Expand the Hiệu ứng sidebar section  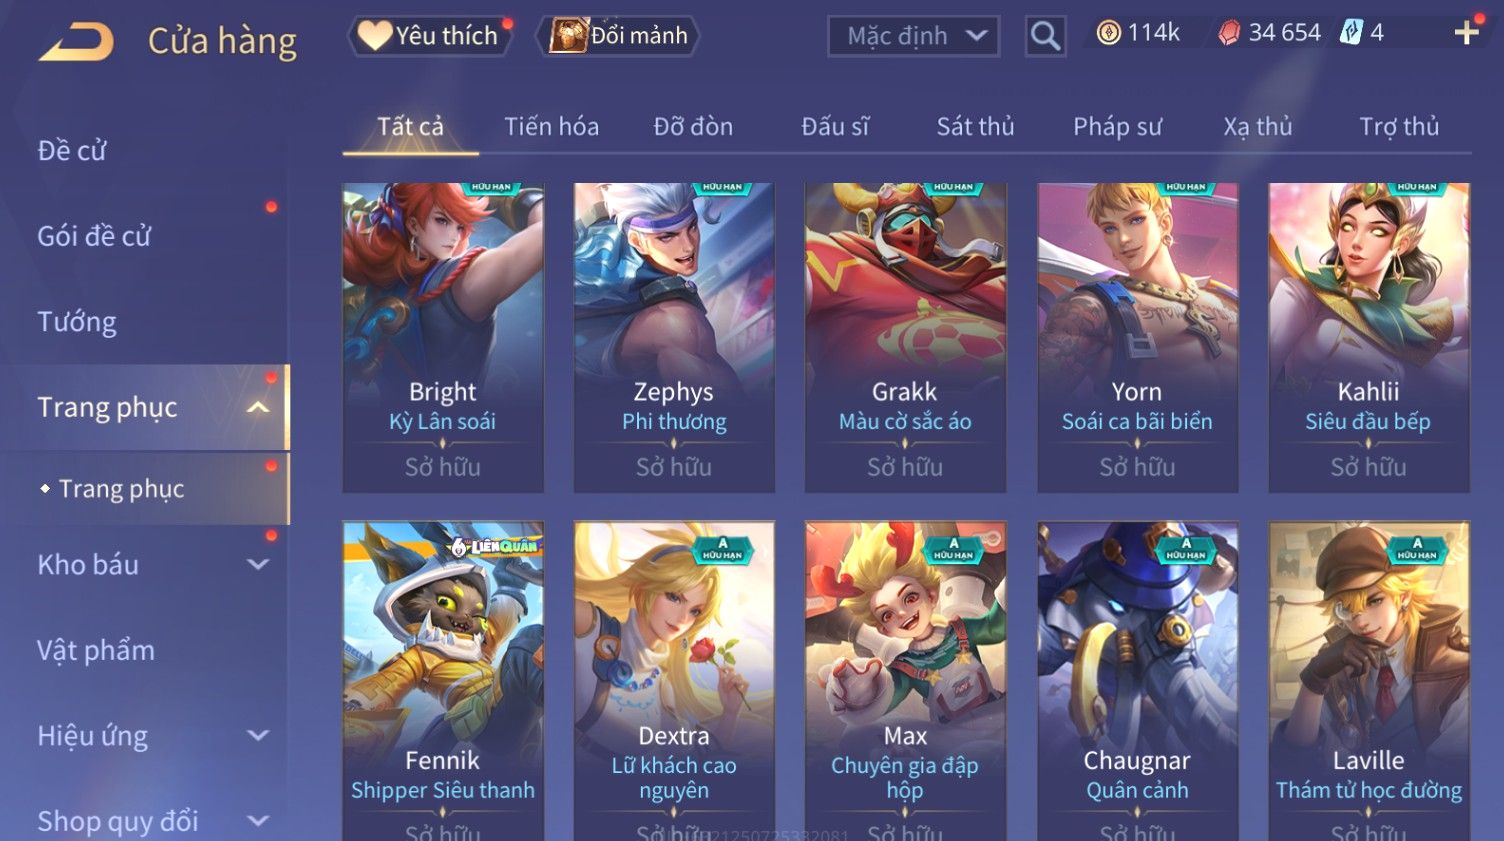pos(258,735)
